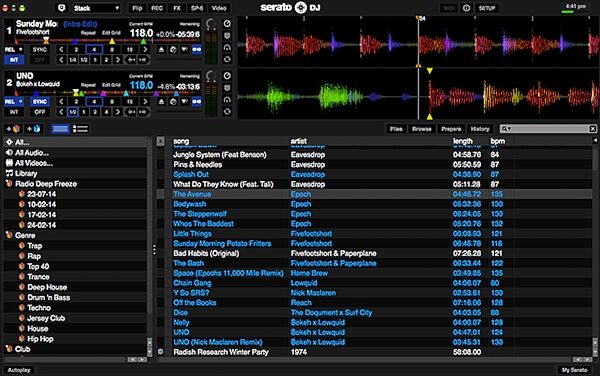Click the disc icon on deck 2

[173, 102]
